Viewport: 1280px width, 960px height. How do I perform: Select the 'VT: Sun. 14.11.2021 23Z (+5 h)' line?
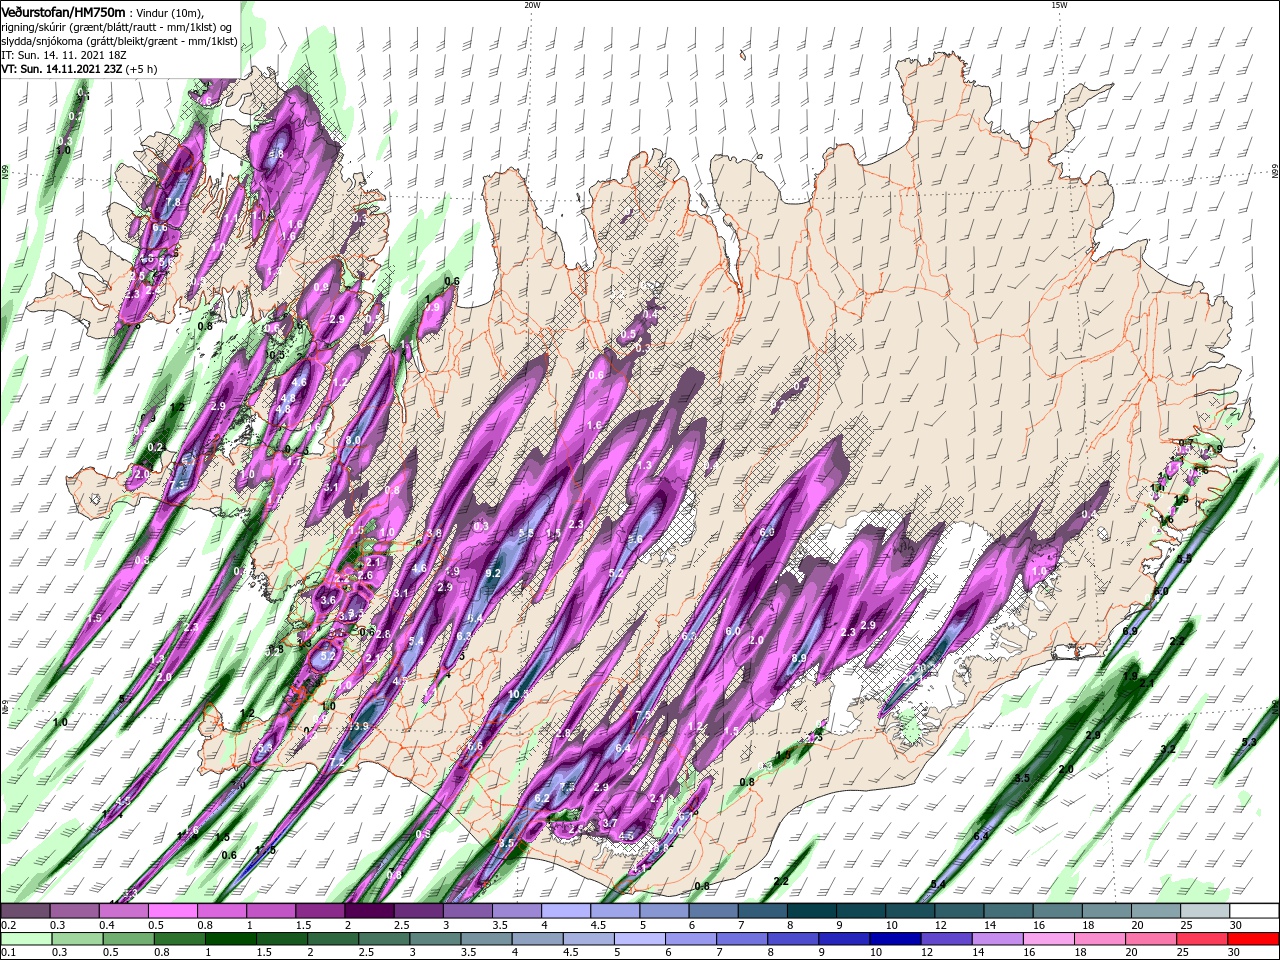click(79, 69)
